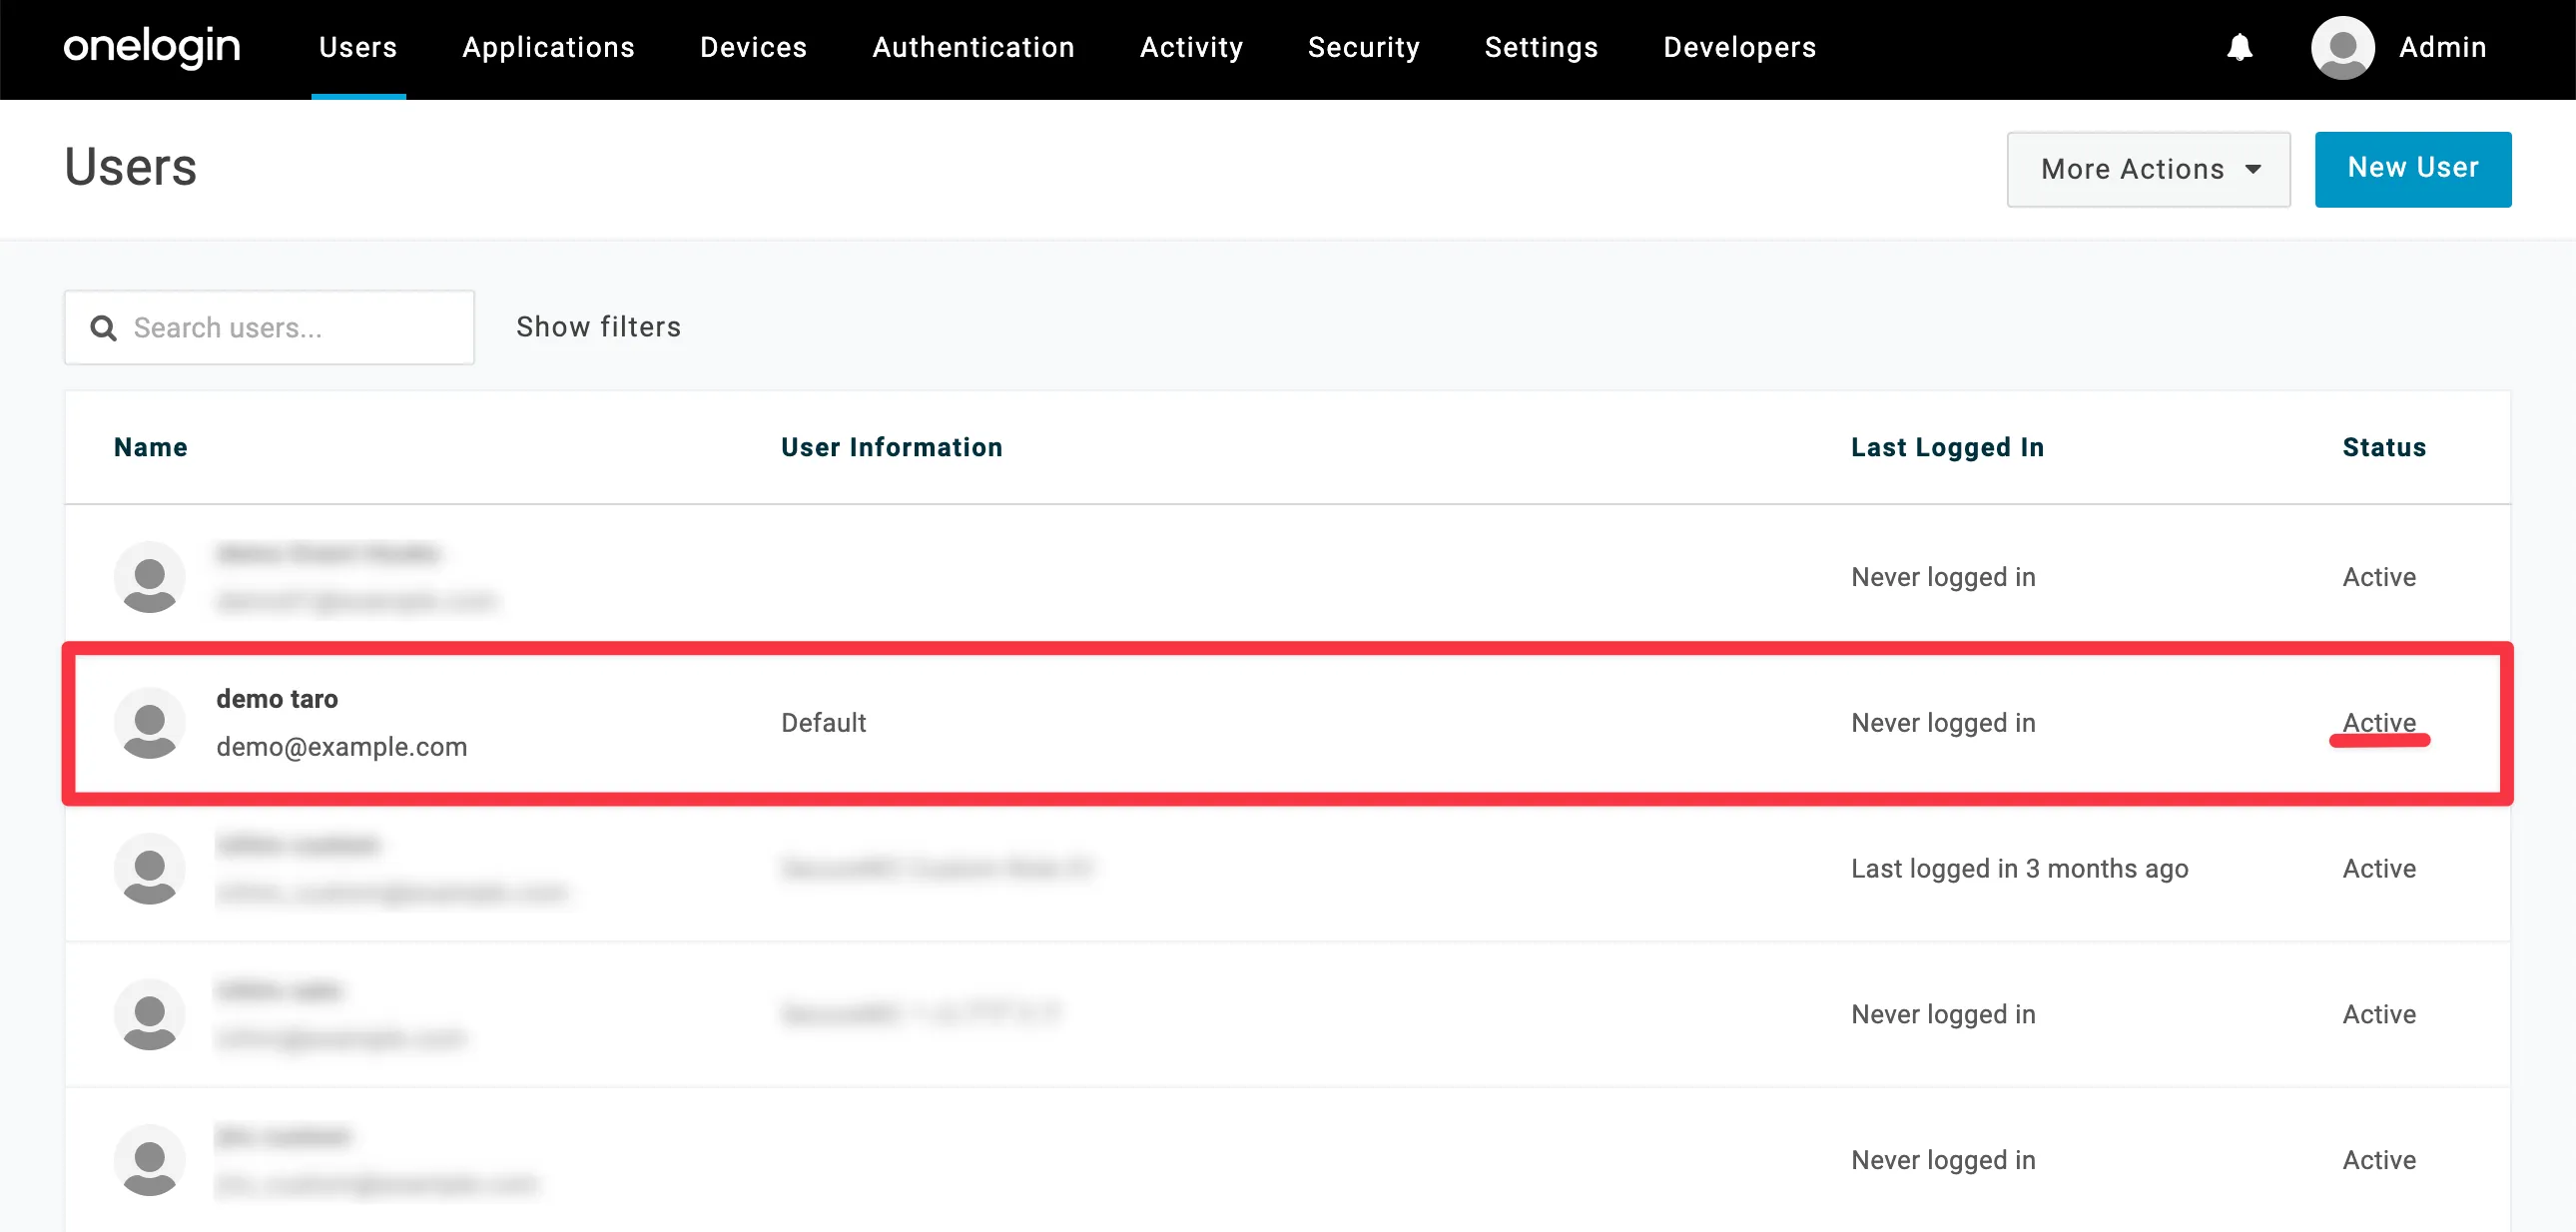
Task: Open the Applications menu
Action: tap(548, 47)
